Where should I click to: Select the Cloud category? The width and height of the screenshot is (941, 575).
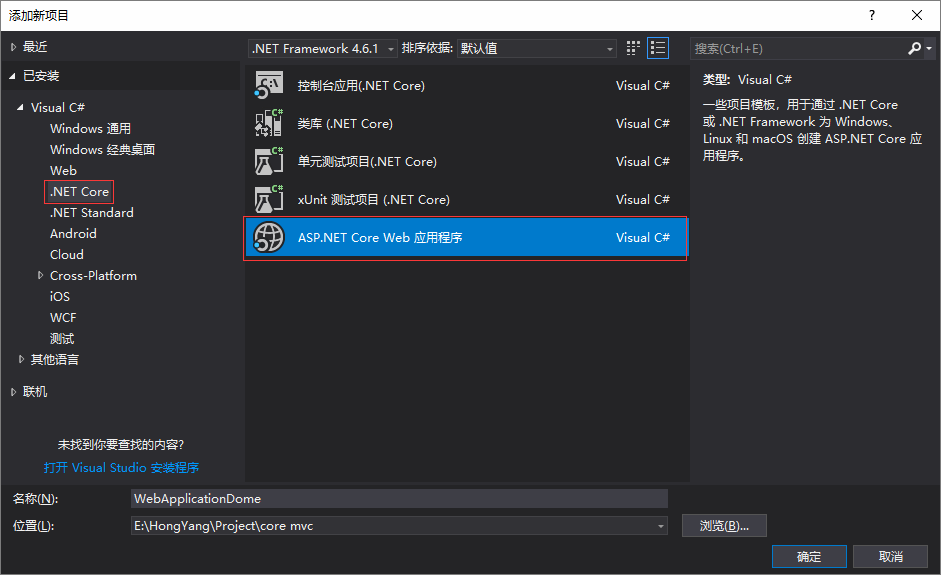66,254
